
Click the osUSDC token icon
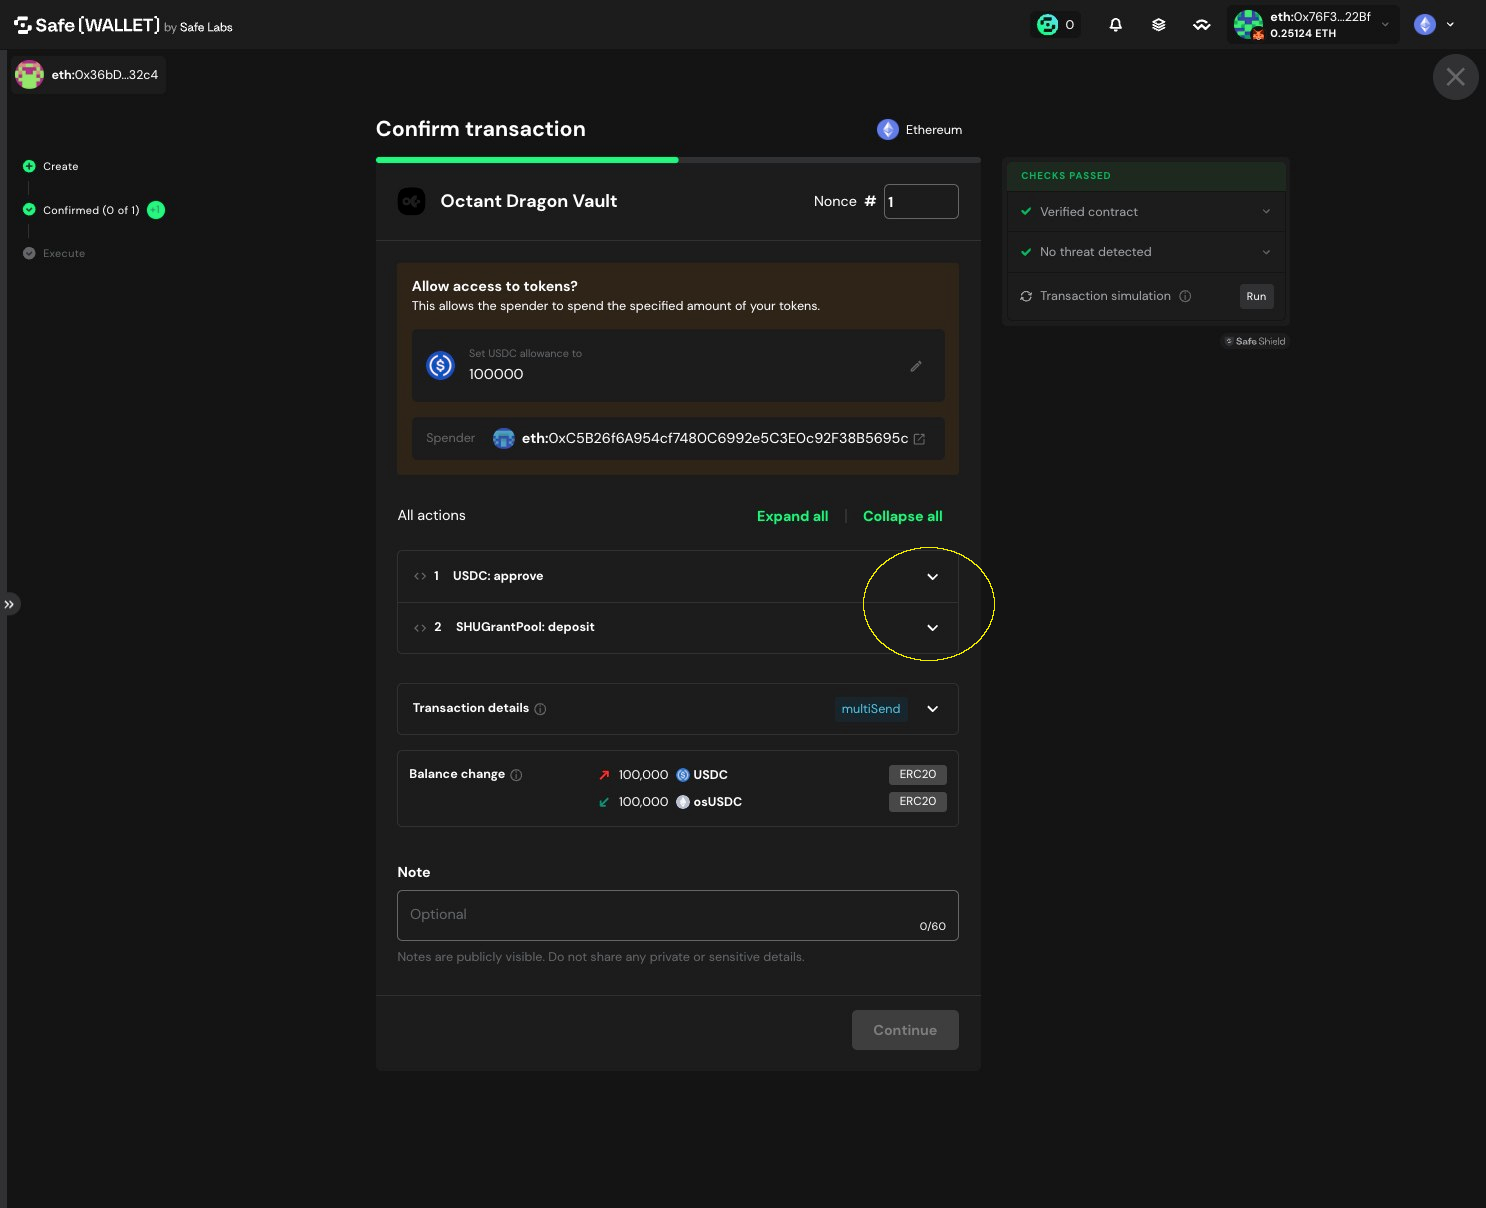[x=683, y=802]
